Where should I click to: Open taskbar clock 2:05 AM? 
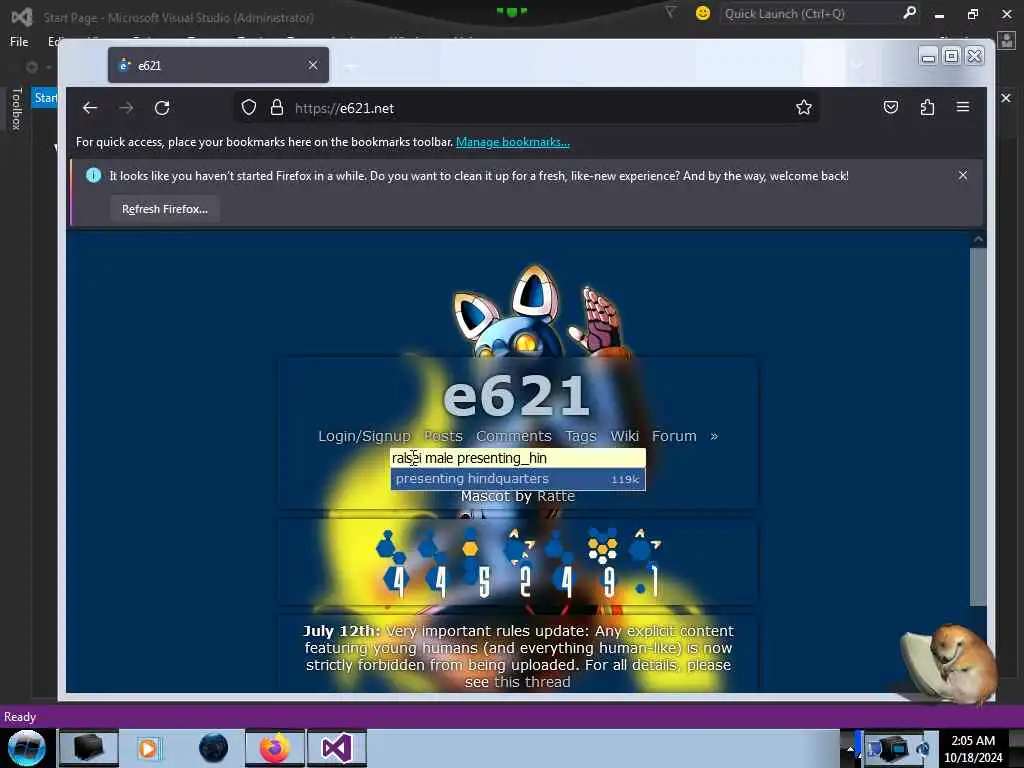(x=973, y=748)
